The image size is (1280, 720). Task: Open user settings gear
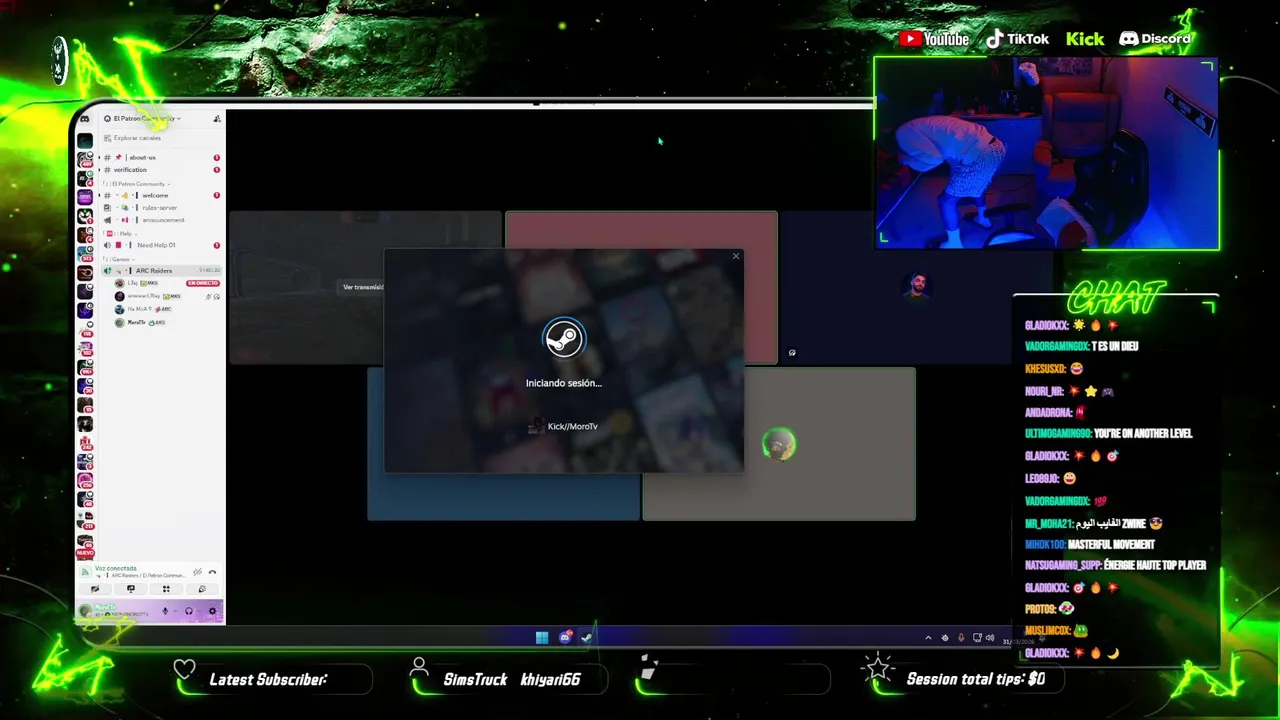[212, 611]
